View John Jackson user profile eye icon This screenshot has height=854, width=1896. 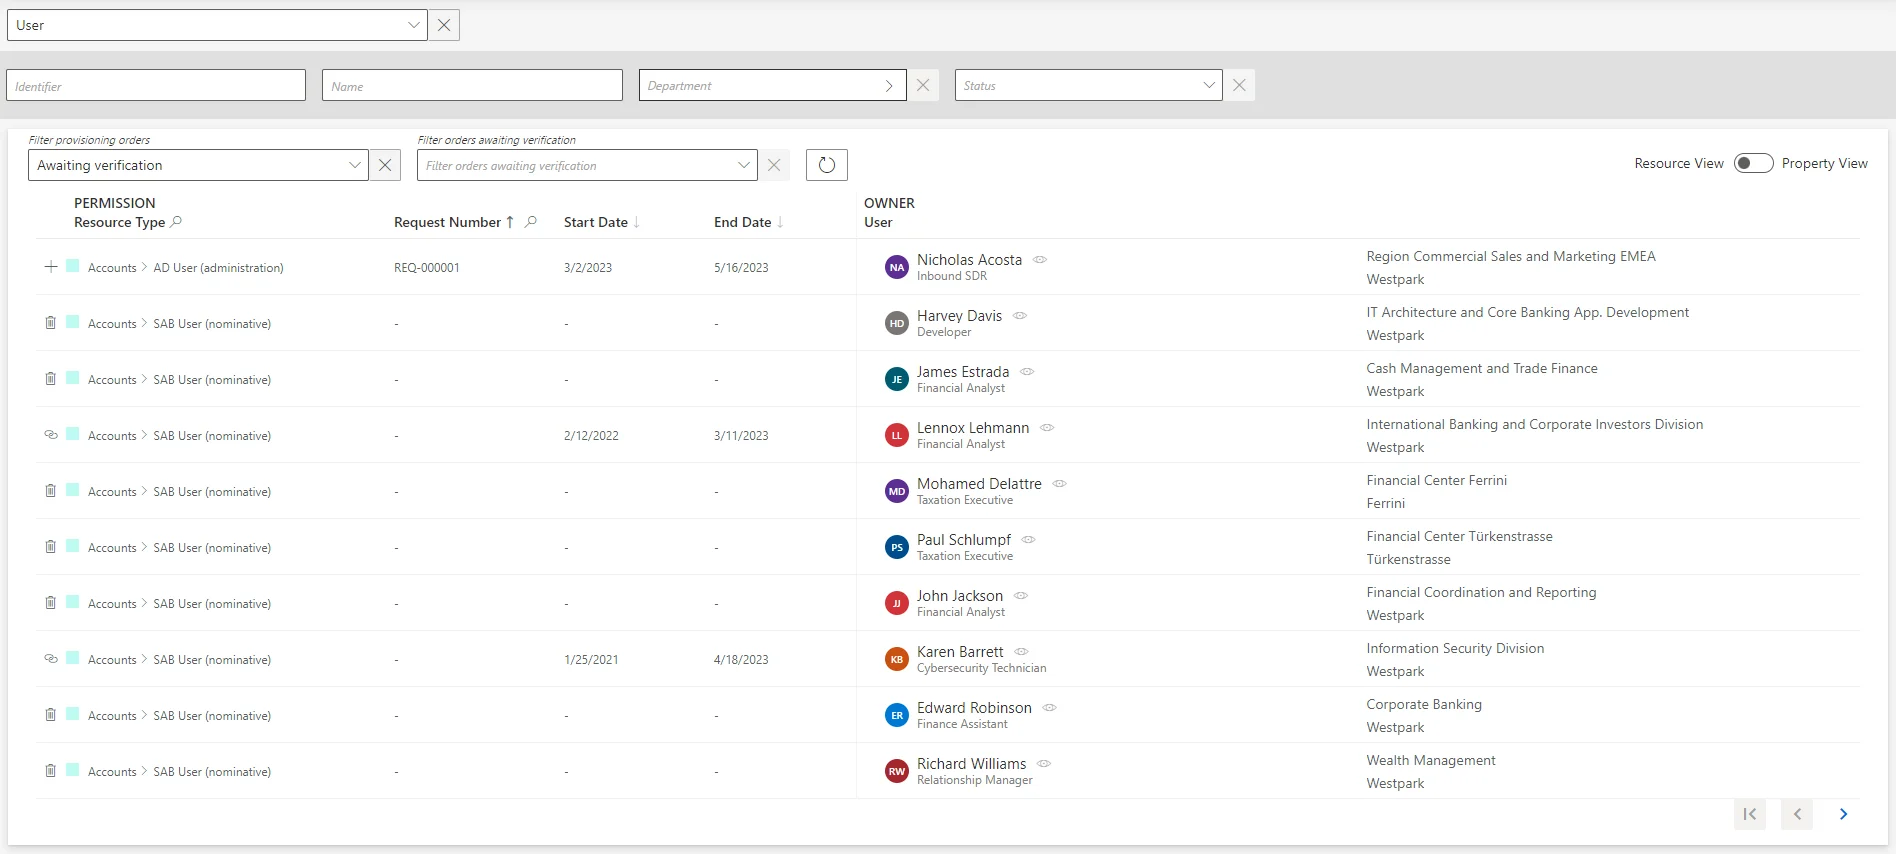pyautogui.click(x=1021, y=595)
